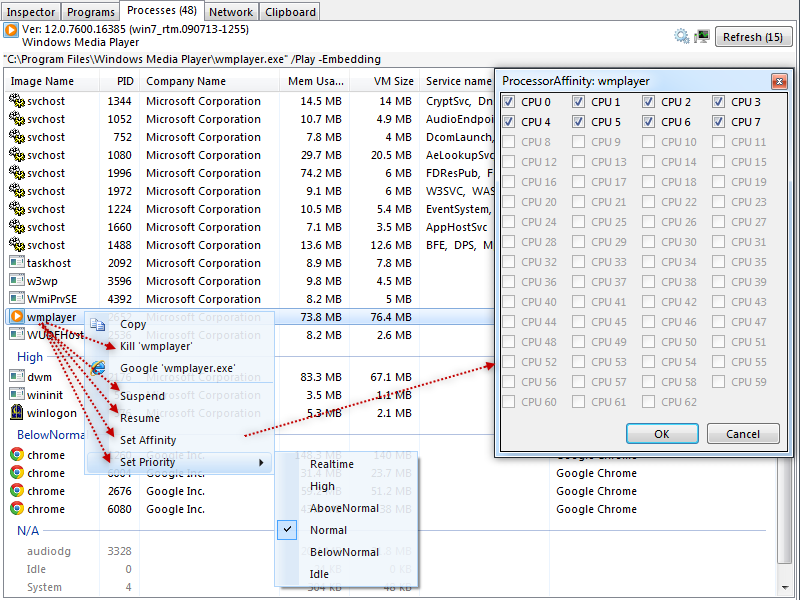Click OK in ProcessorAffinity dialog

(x=662, y=434)
